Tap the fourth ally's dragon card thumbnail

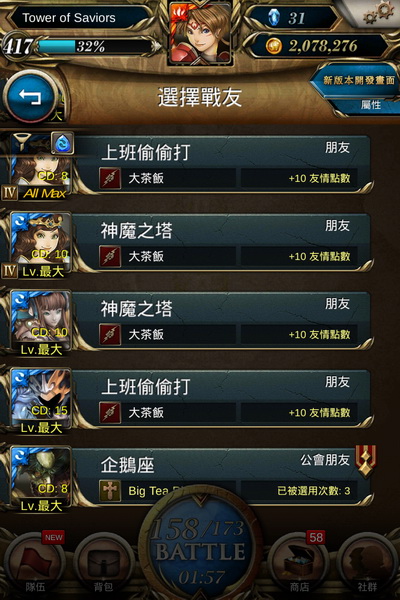point(41,398)
